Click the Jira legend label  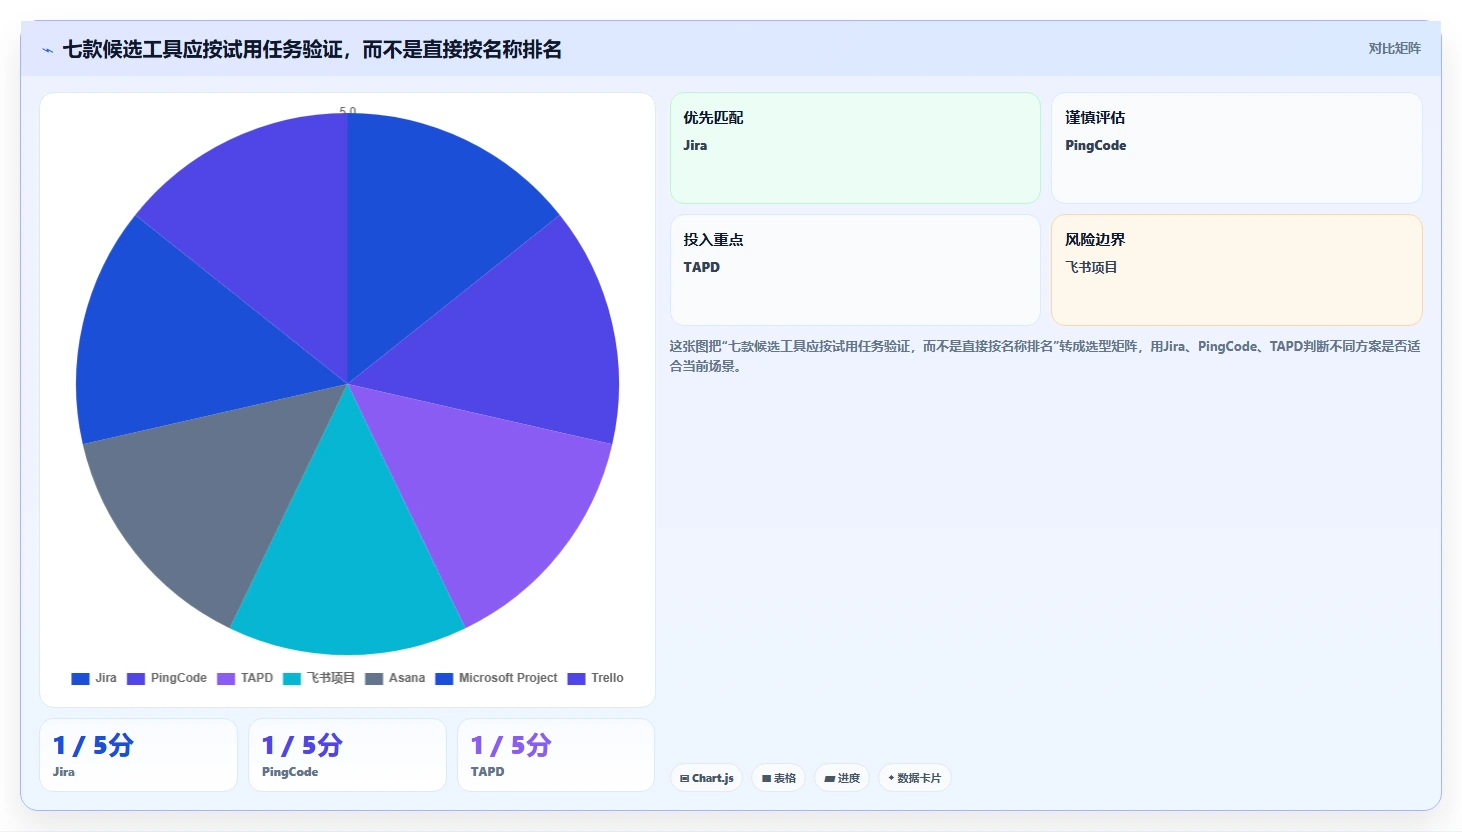point(106,678)
